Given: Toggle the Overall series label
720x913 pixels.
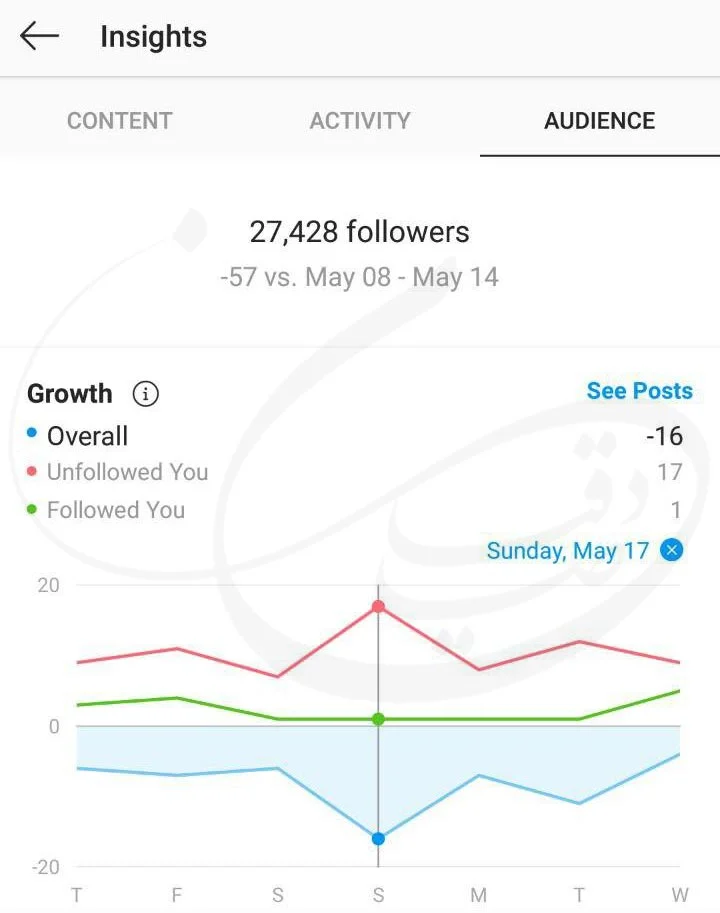Looking at the screenshot, I should [87, 436].
